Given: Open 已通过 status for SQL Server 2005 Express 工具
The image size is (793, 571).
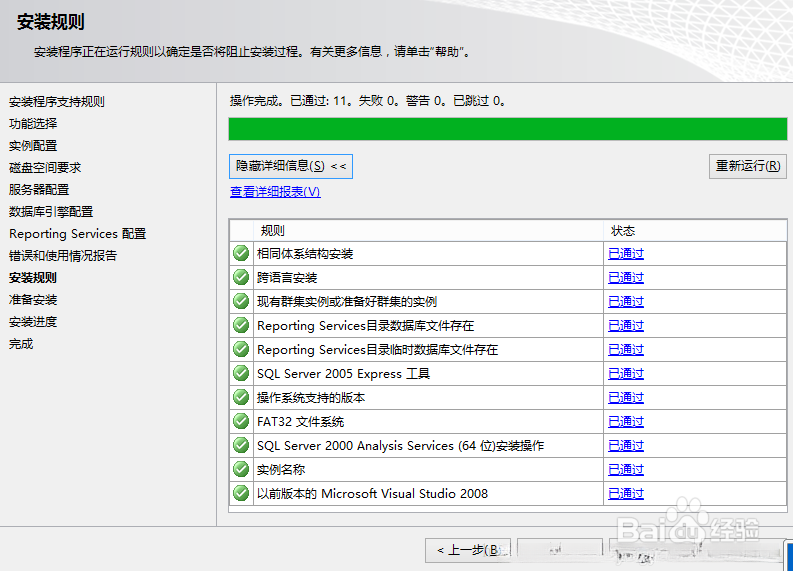Looking at the screenshot, I should [626, 373].
